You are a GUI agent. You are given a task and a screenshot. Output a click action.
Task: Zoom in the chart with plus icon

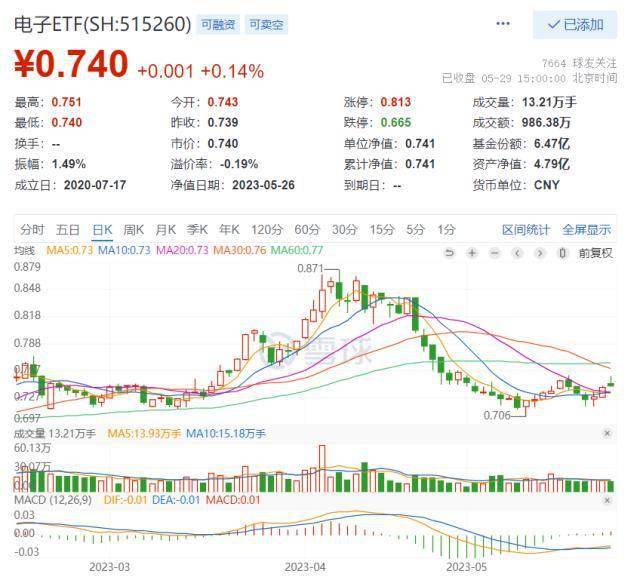click(472, 251)
